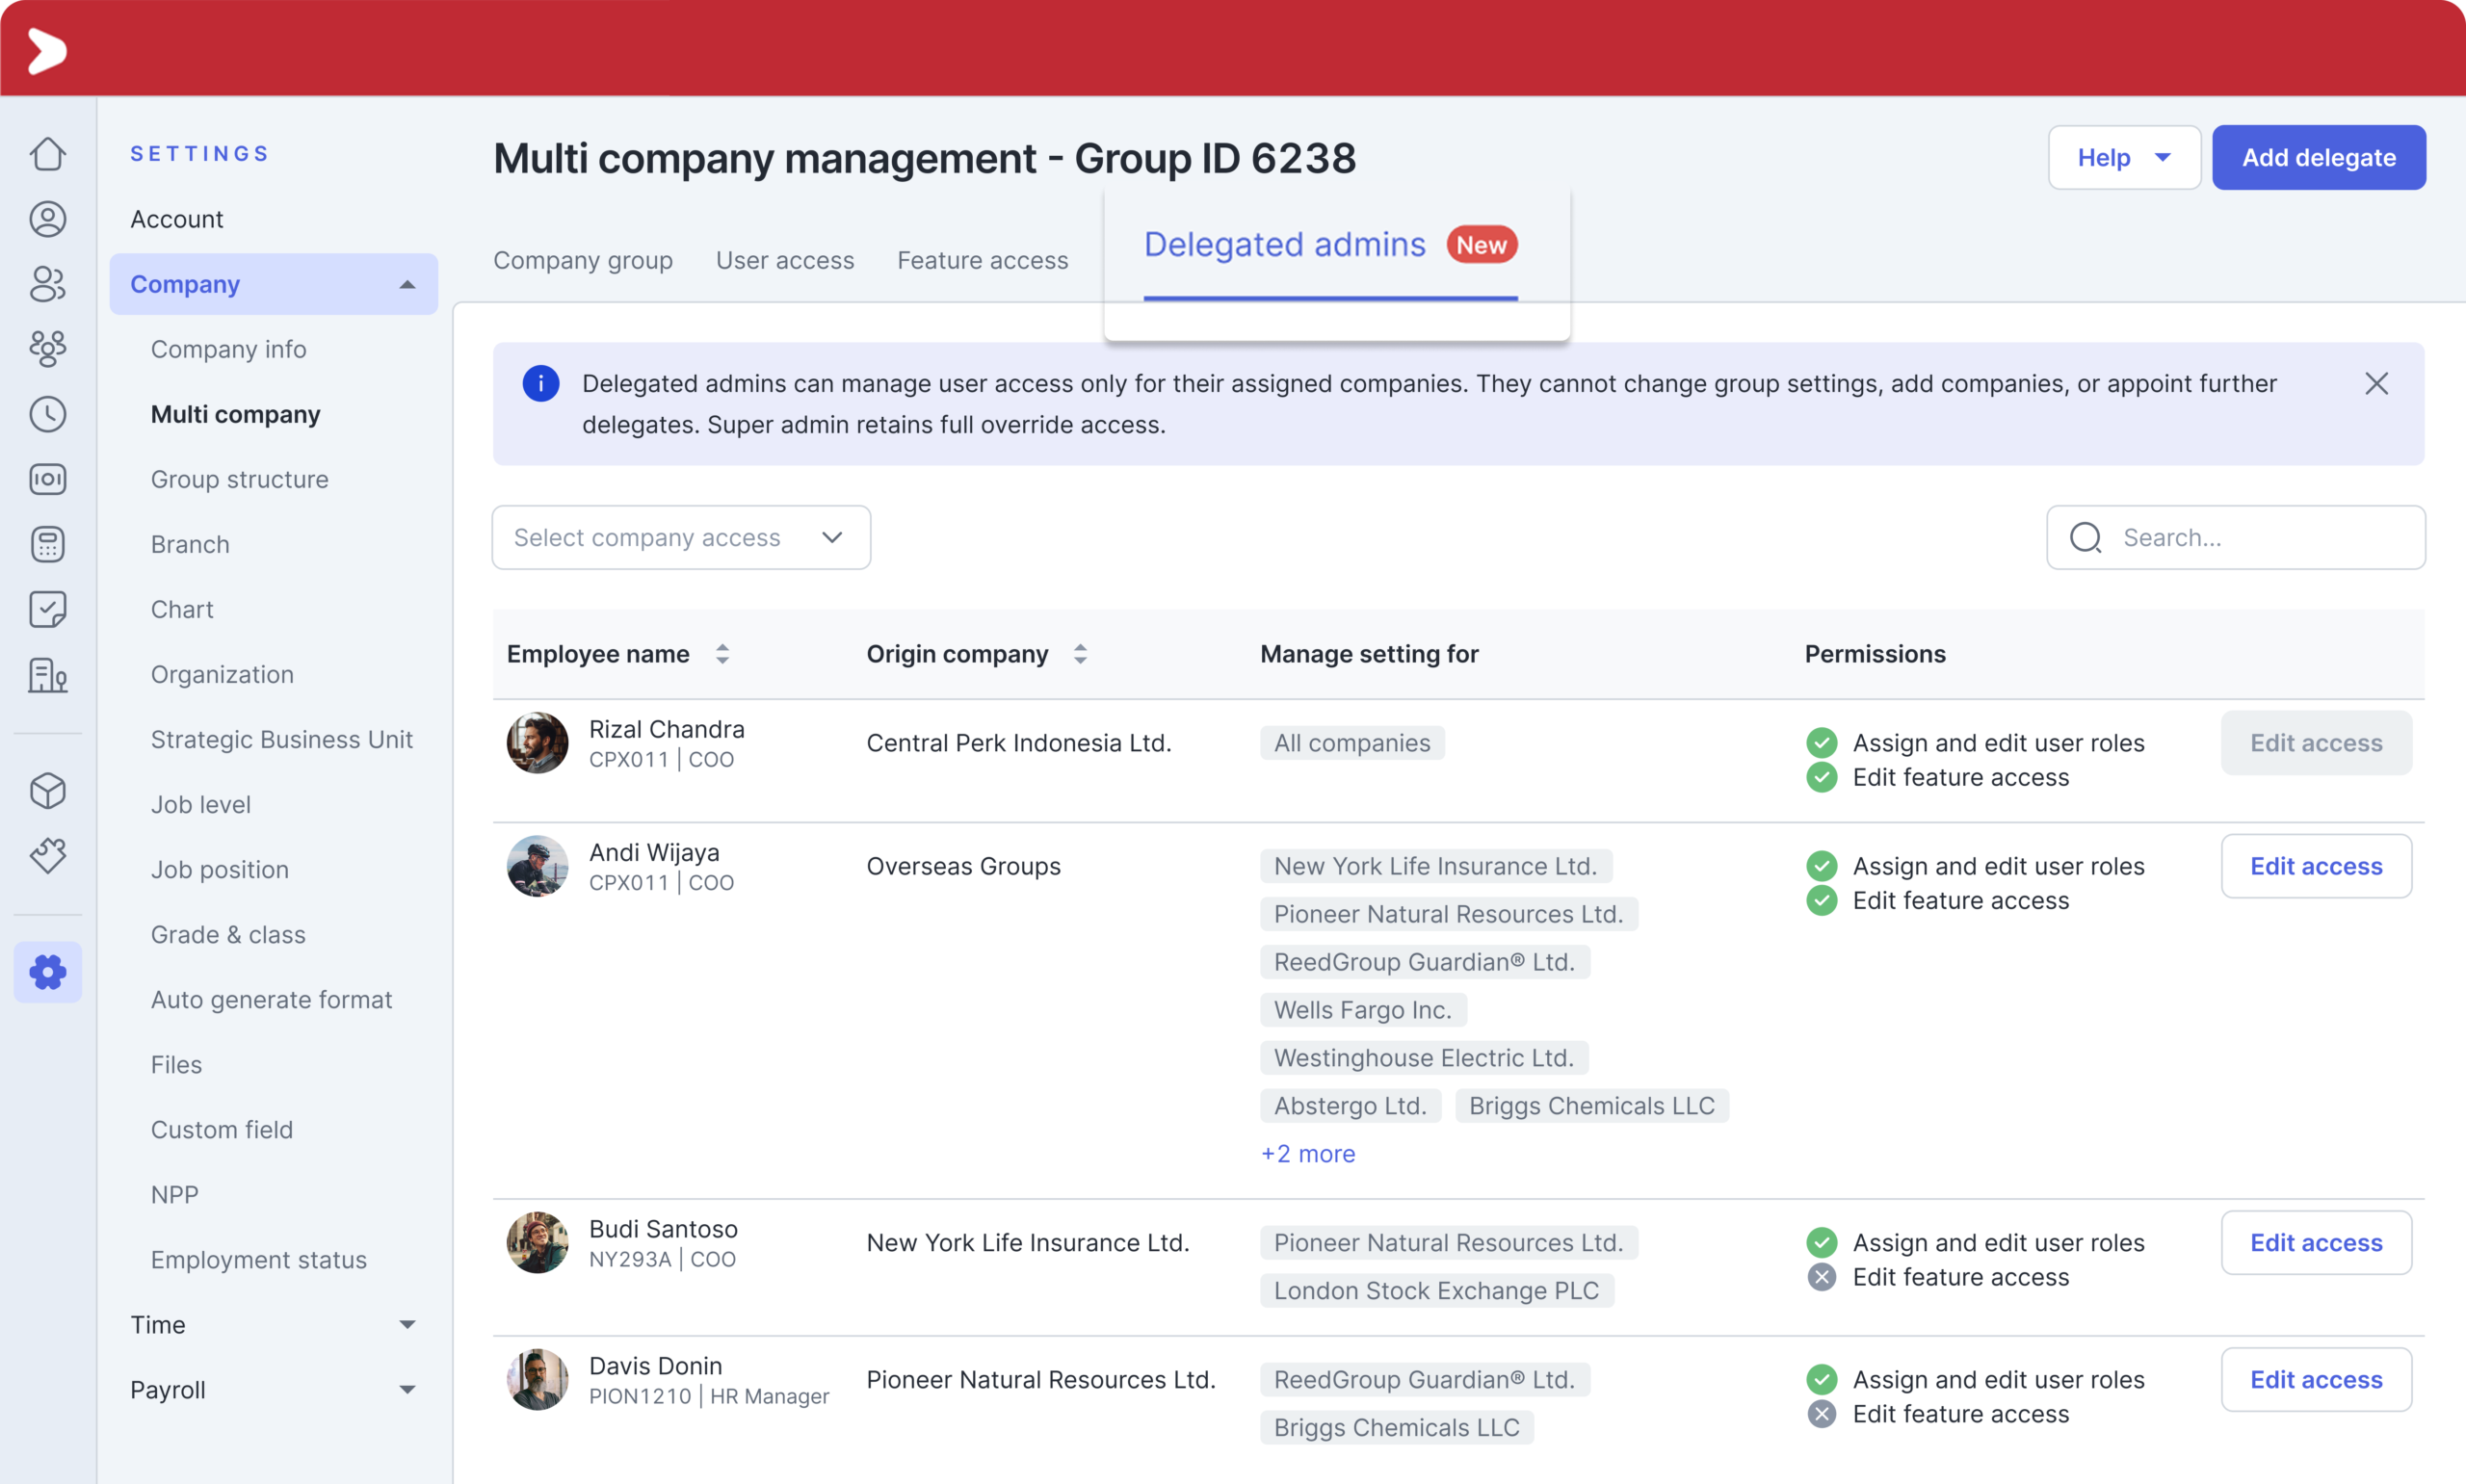The image size is (2466, 1484).
Task: Open the clock time-tracking sidebar icon
Action: [47, 414]
